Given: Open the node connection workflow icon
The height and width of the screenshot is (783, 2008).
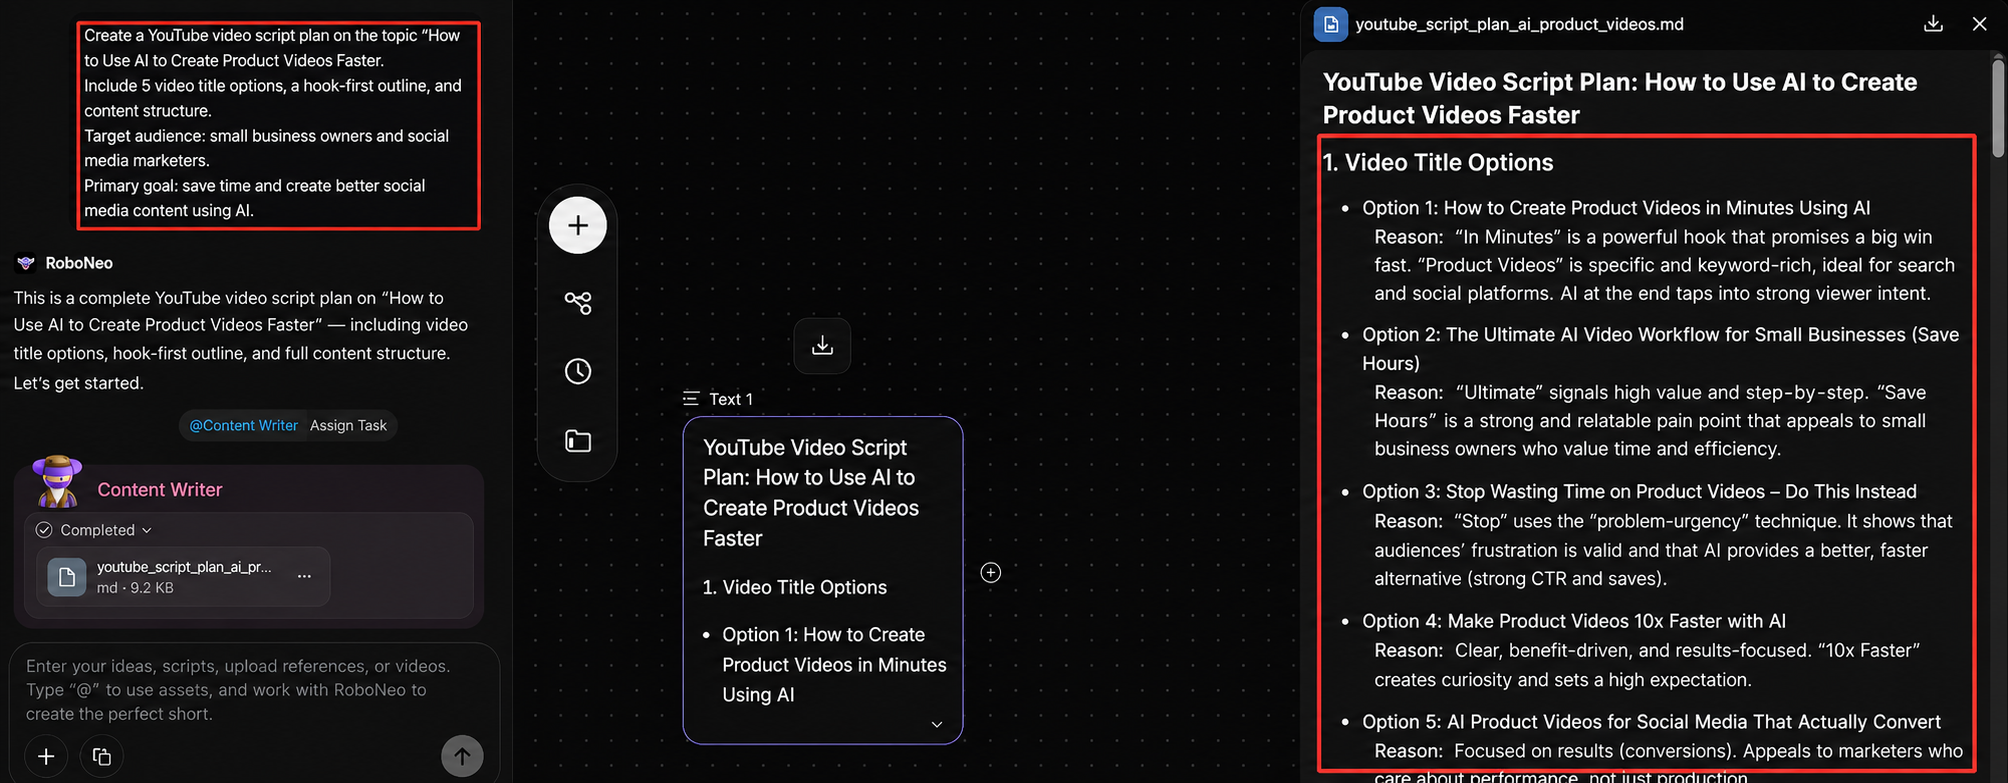Looking at the screenshot, I should [x=578, y=302].
